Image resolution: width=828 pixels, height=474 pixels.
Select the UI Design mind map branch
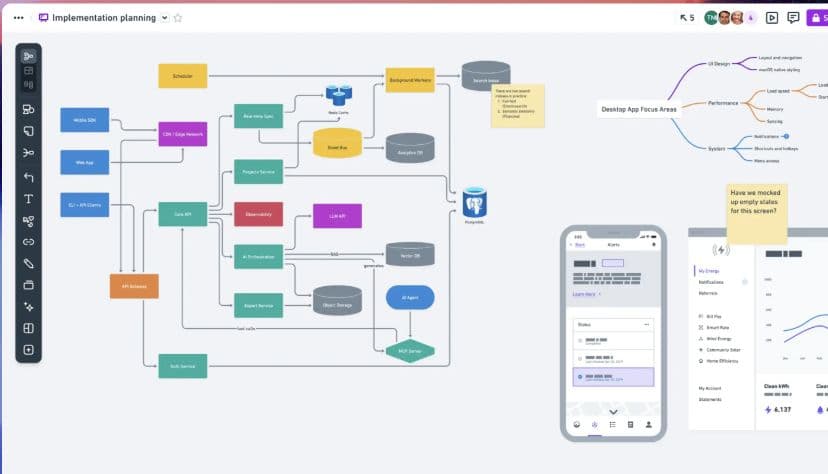(719, 64)
